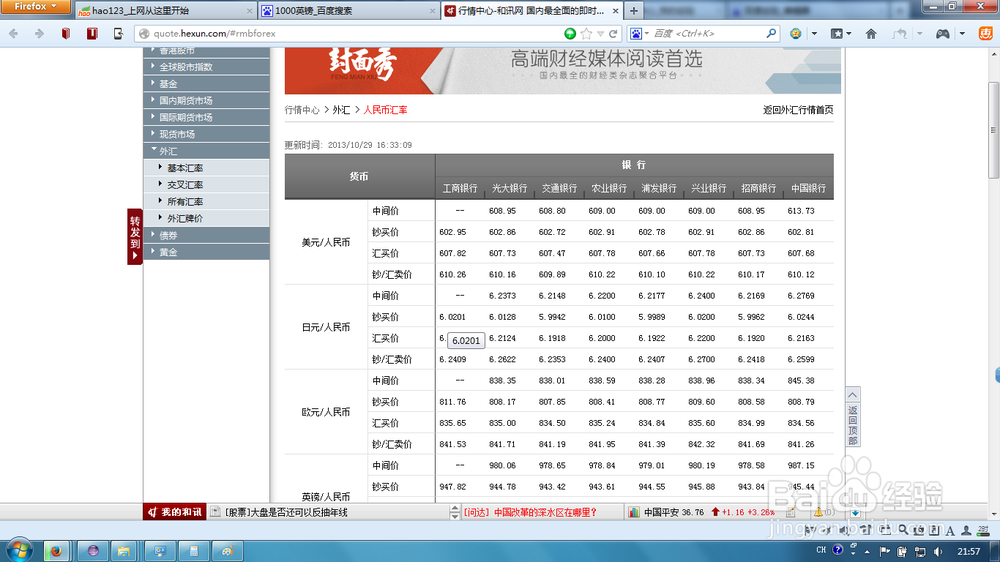This screenshot has height=562, width=1000.
Task: Click 返回顶部 back-to-top button
Action: pyautogui.click(x=853, y=417)
